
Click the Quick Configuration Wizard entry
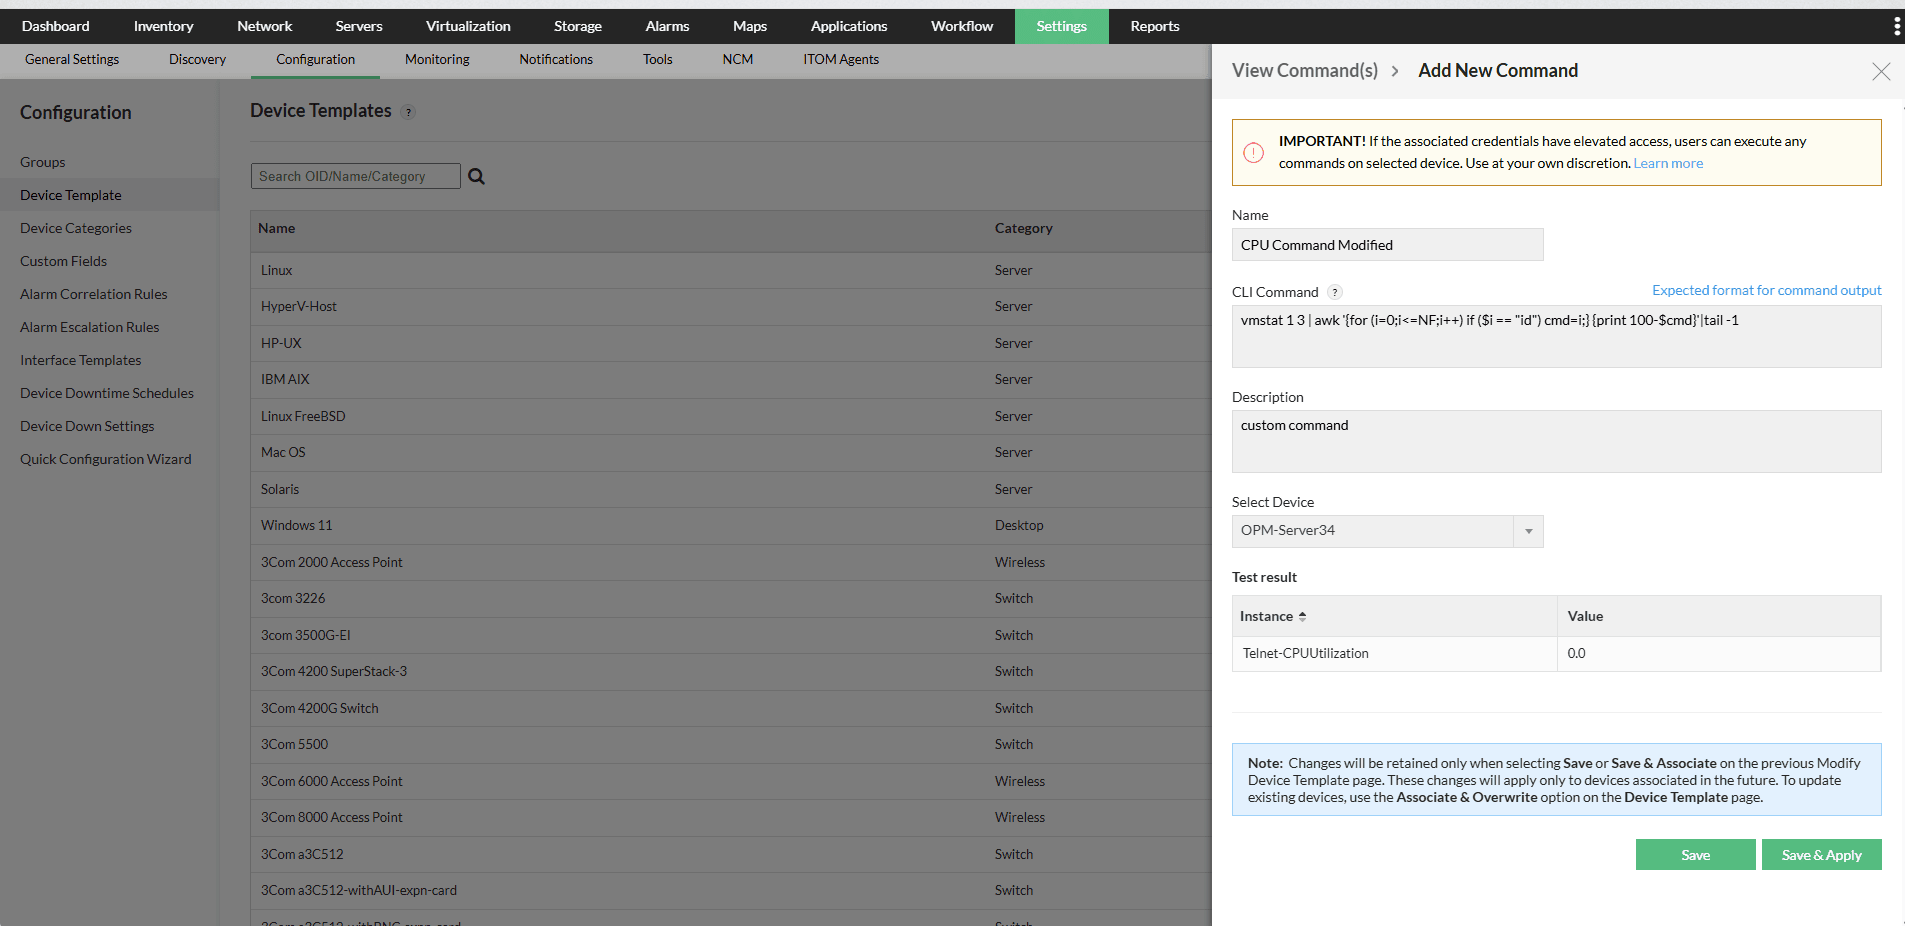105,459
